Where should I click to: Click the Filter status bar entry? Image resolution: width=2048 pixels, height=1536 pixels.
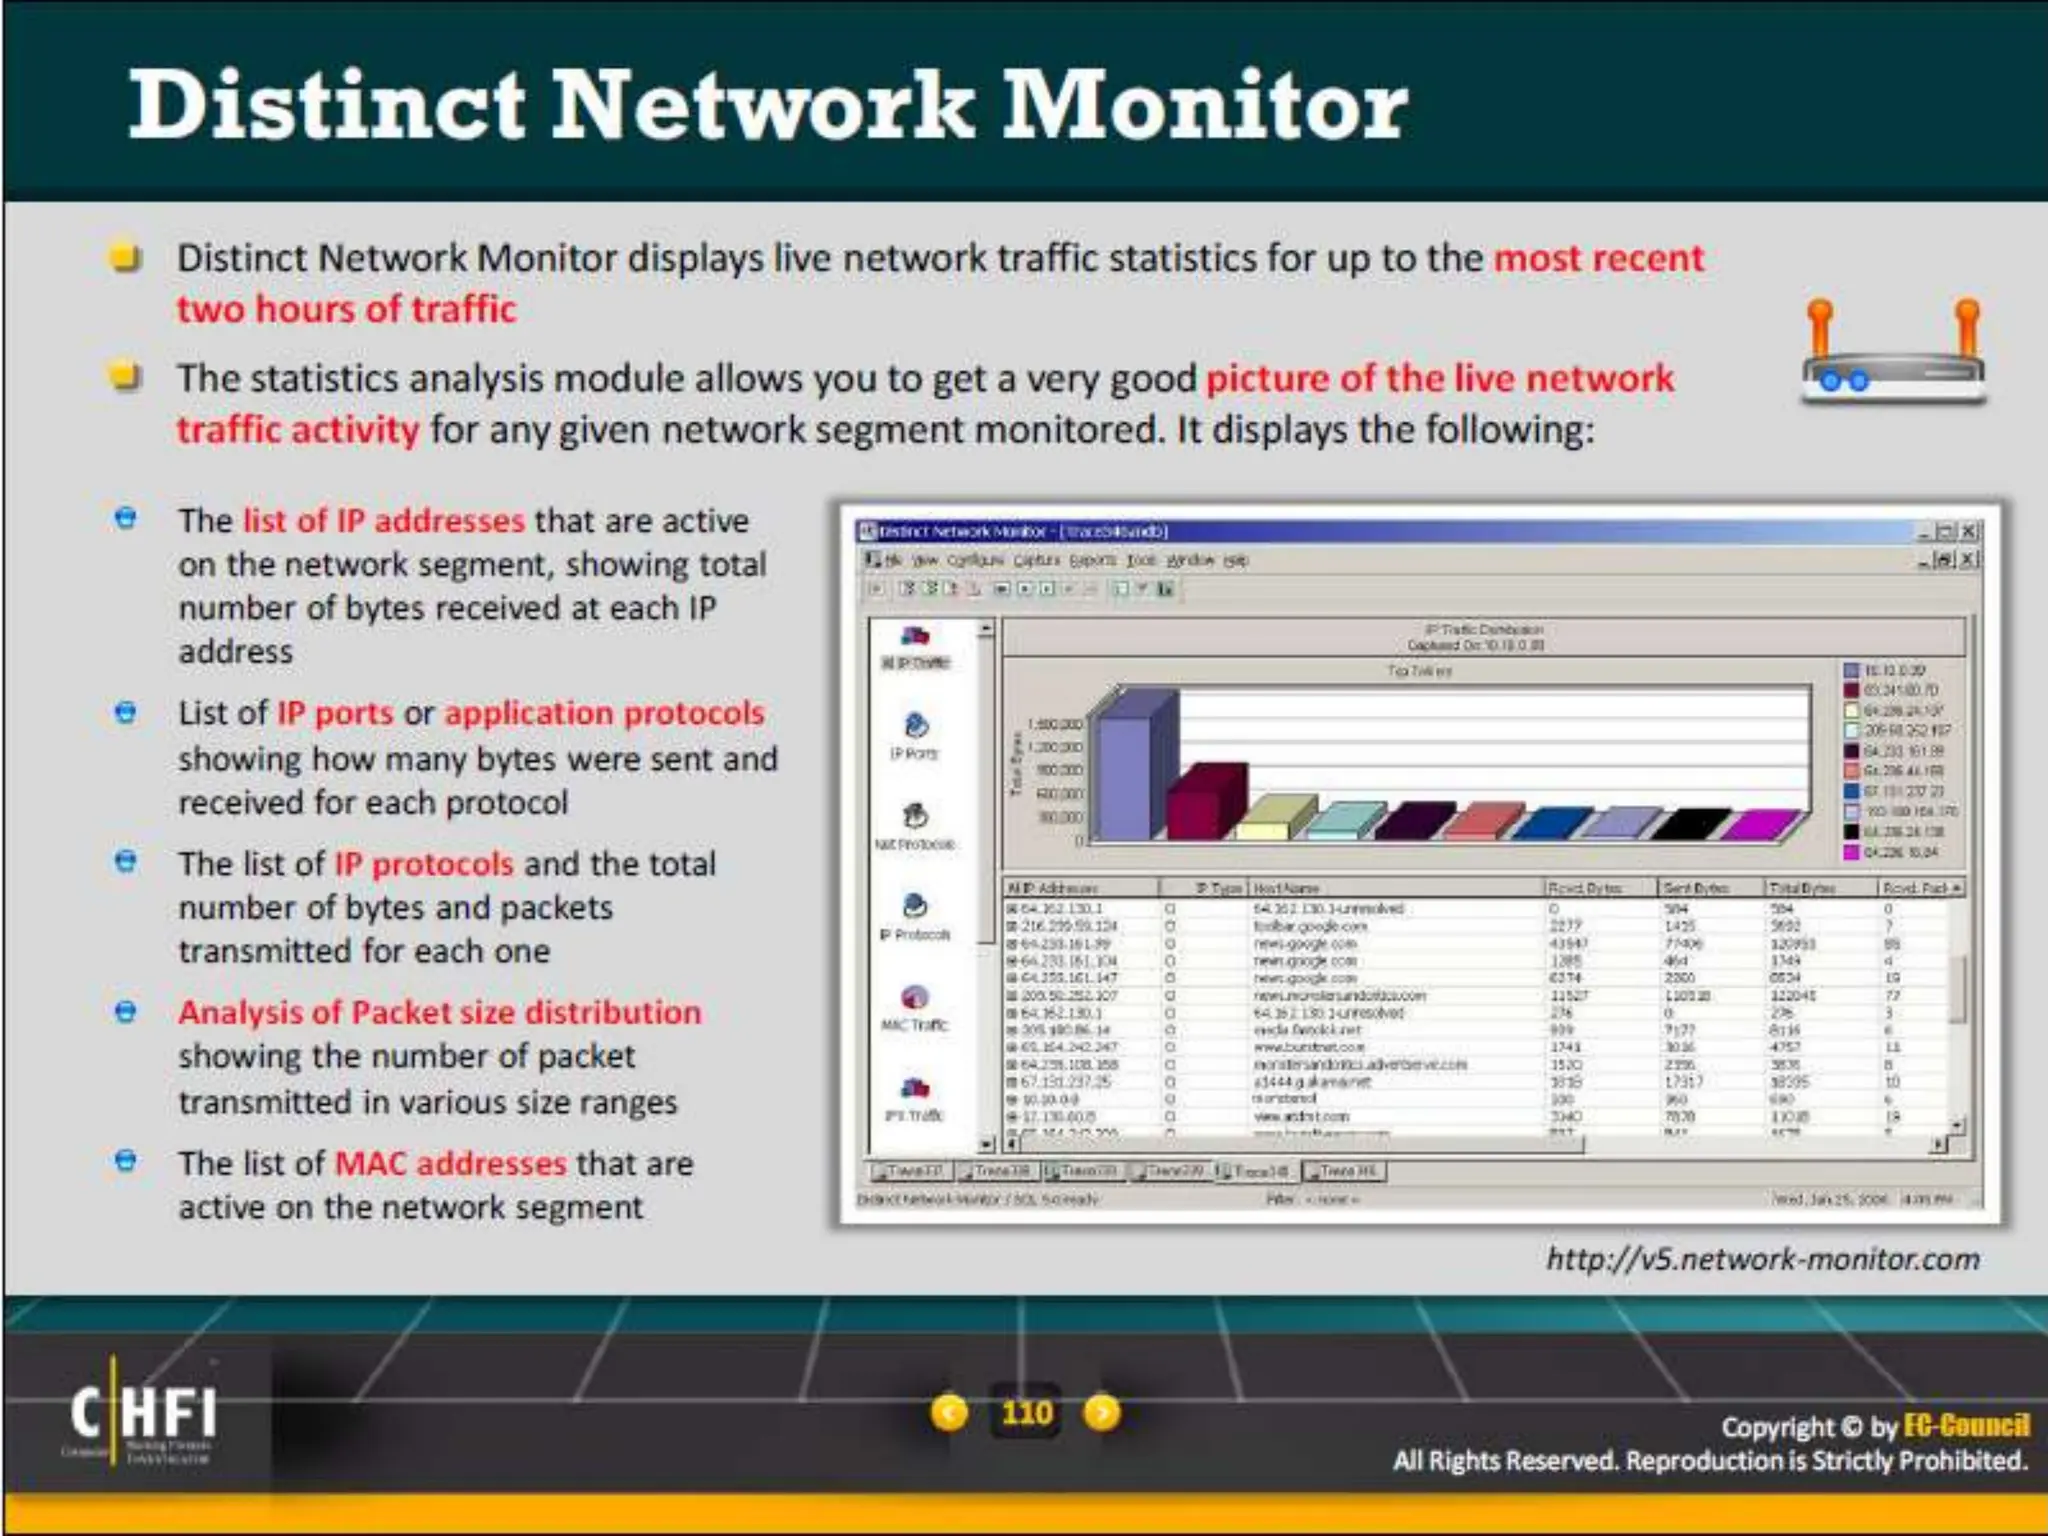pyautogui.click(x=1313, y=1198)
